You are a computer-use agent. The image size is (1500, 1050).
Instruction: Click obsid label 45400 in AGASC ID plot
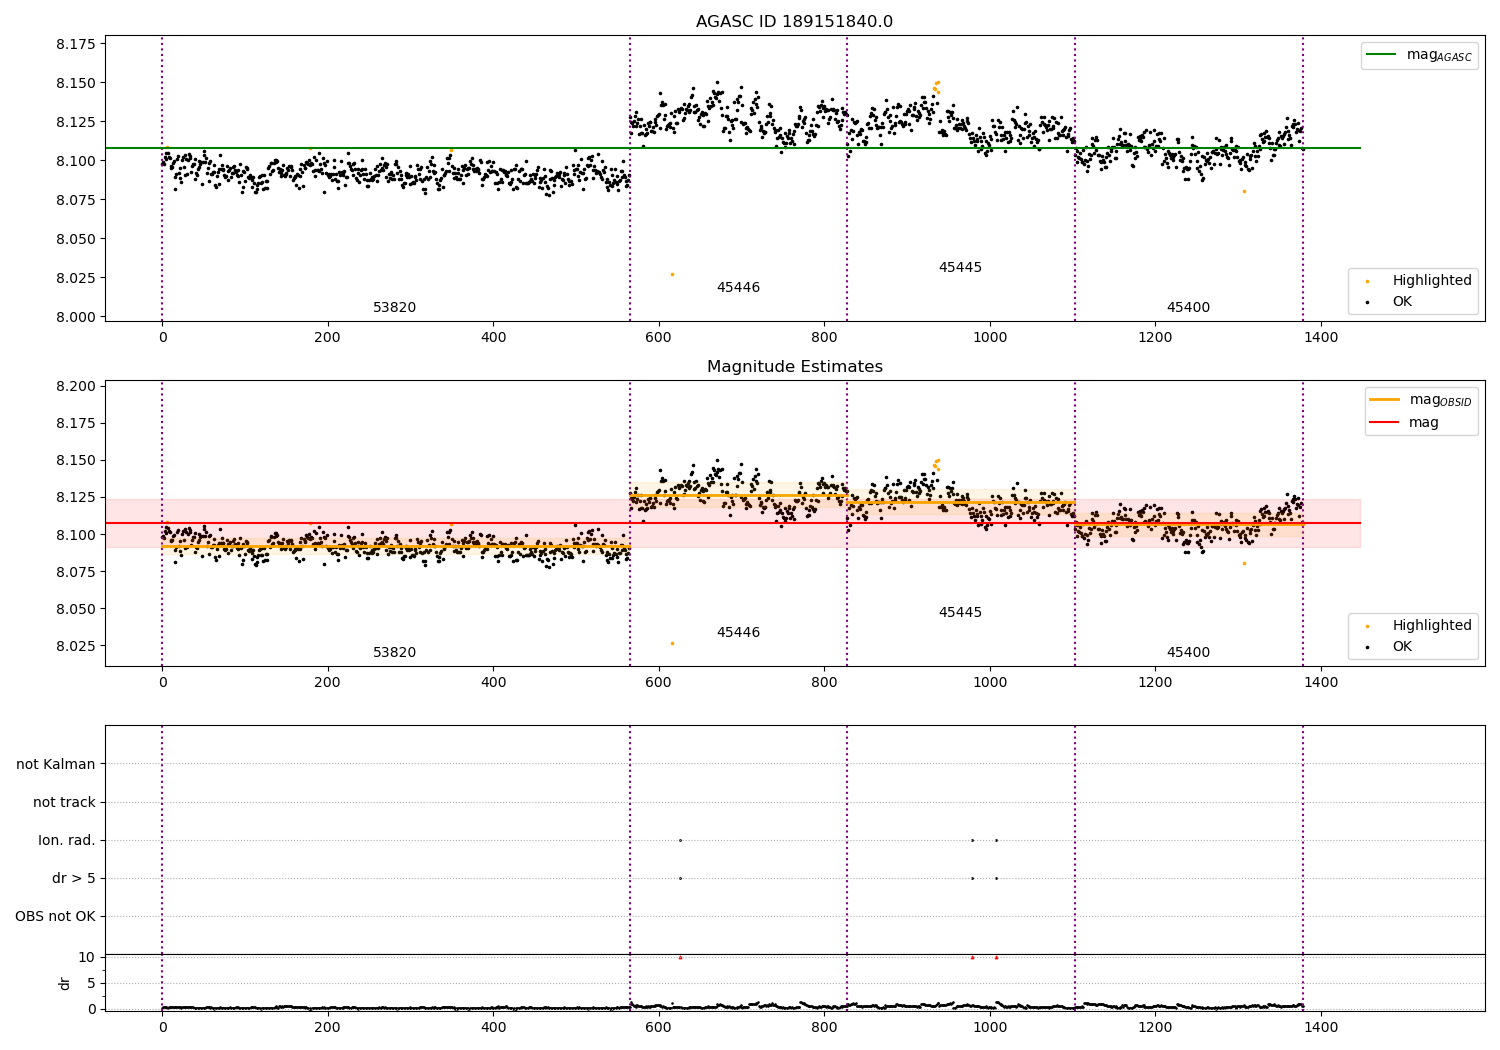click(x=1188, y=308)
